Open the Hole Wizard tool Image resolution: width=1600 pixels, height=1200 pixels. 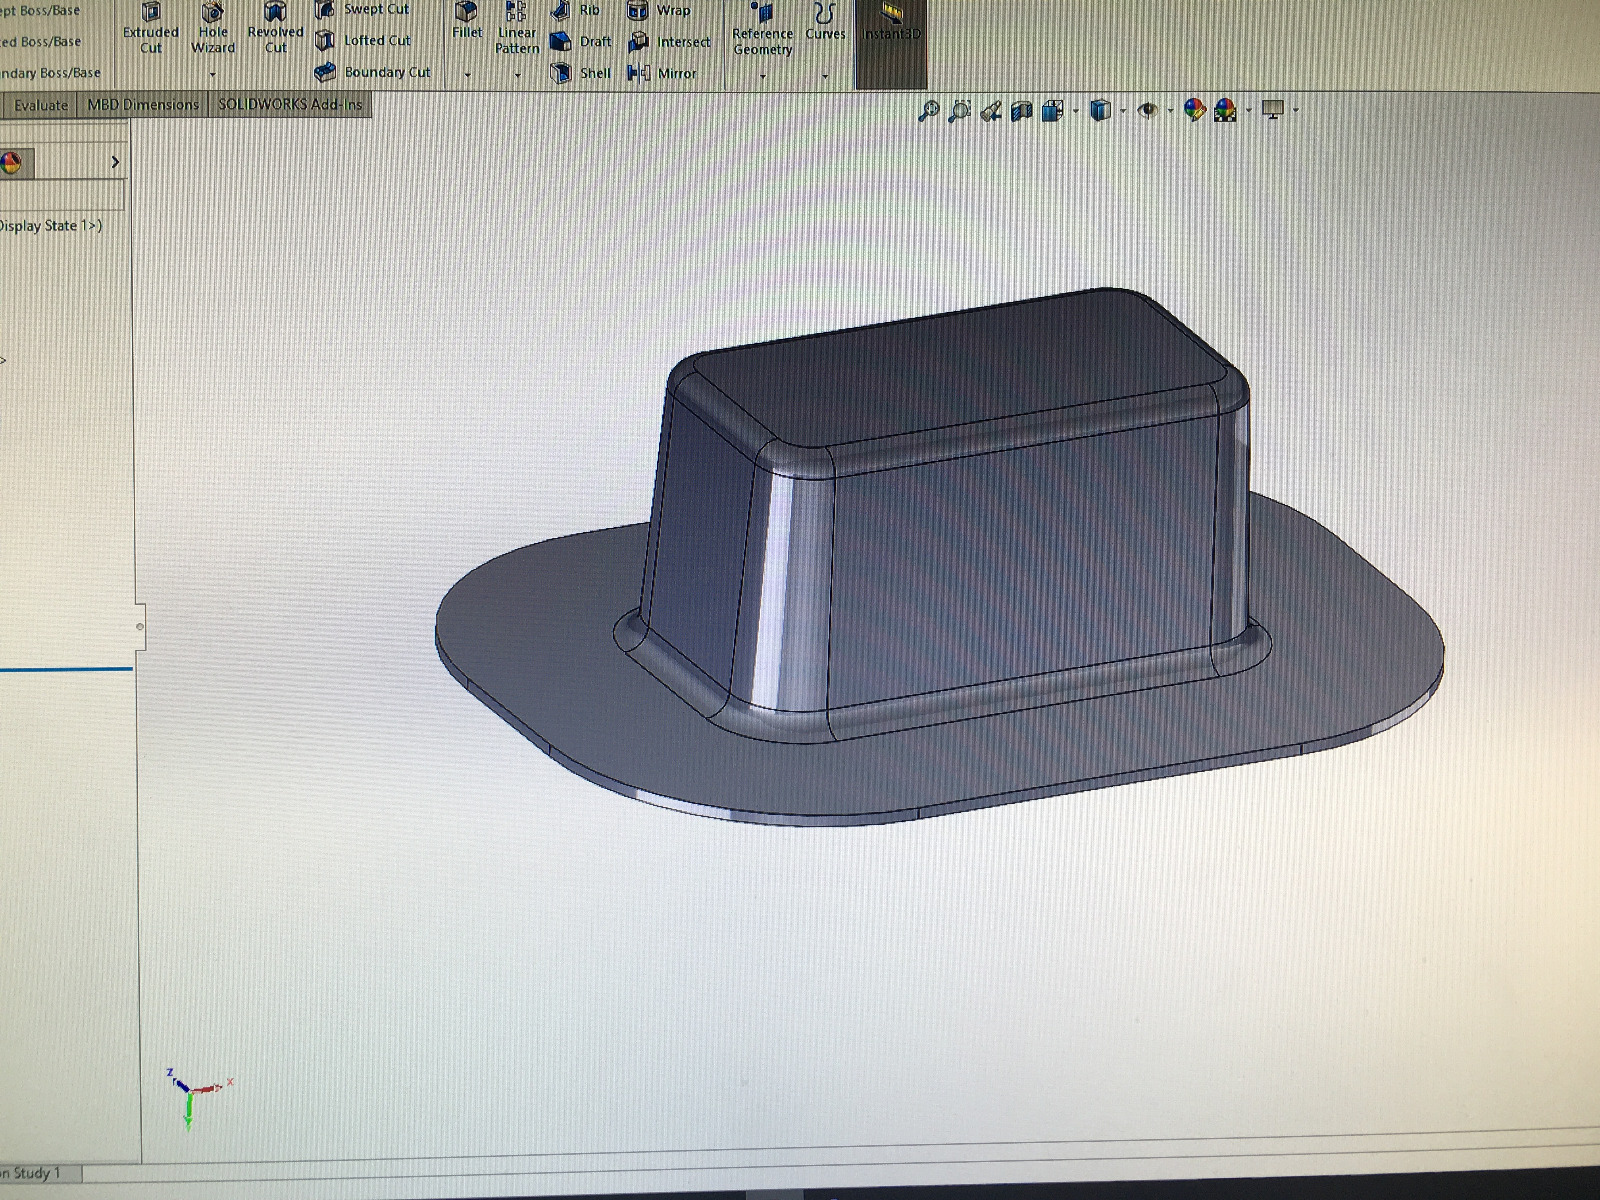[x=213, y=28]
